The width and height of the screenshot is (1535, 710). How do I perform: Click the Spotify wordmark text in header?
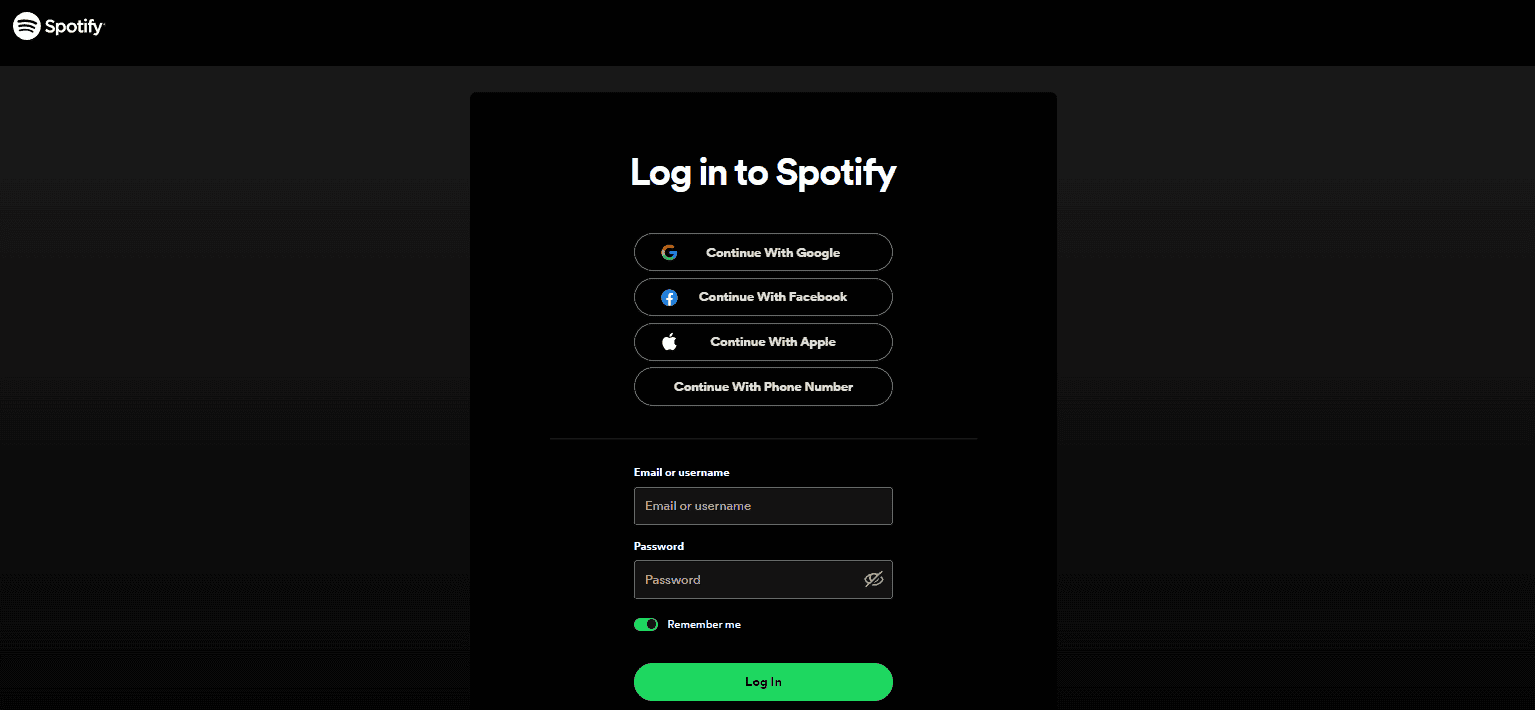click(75, 27)
